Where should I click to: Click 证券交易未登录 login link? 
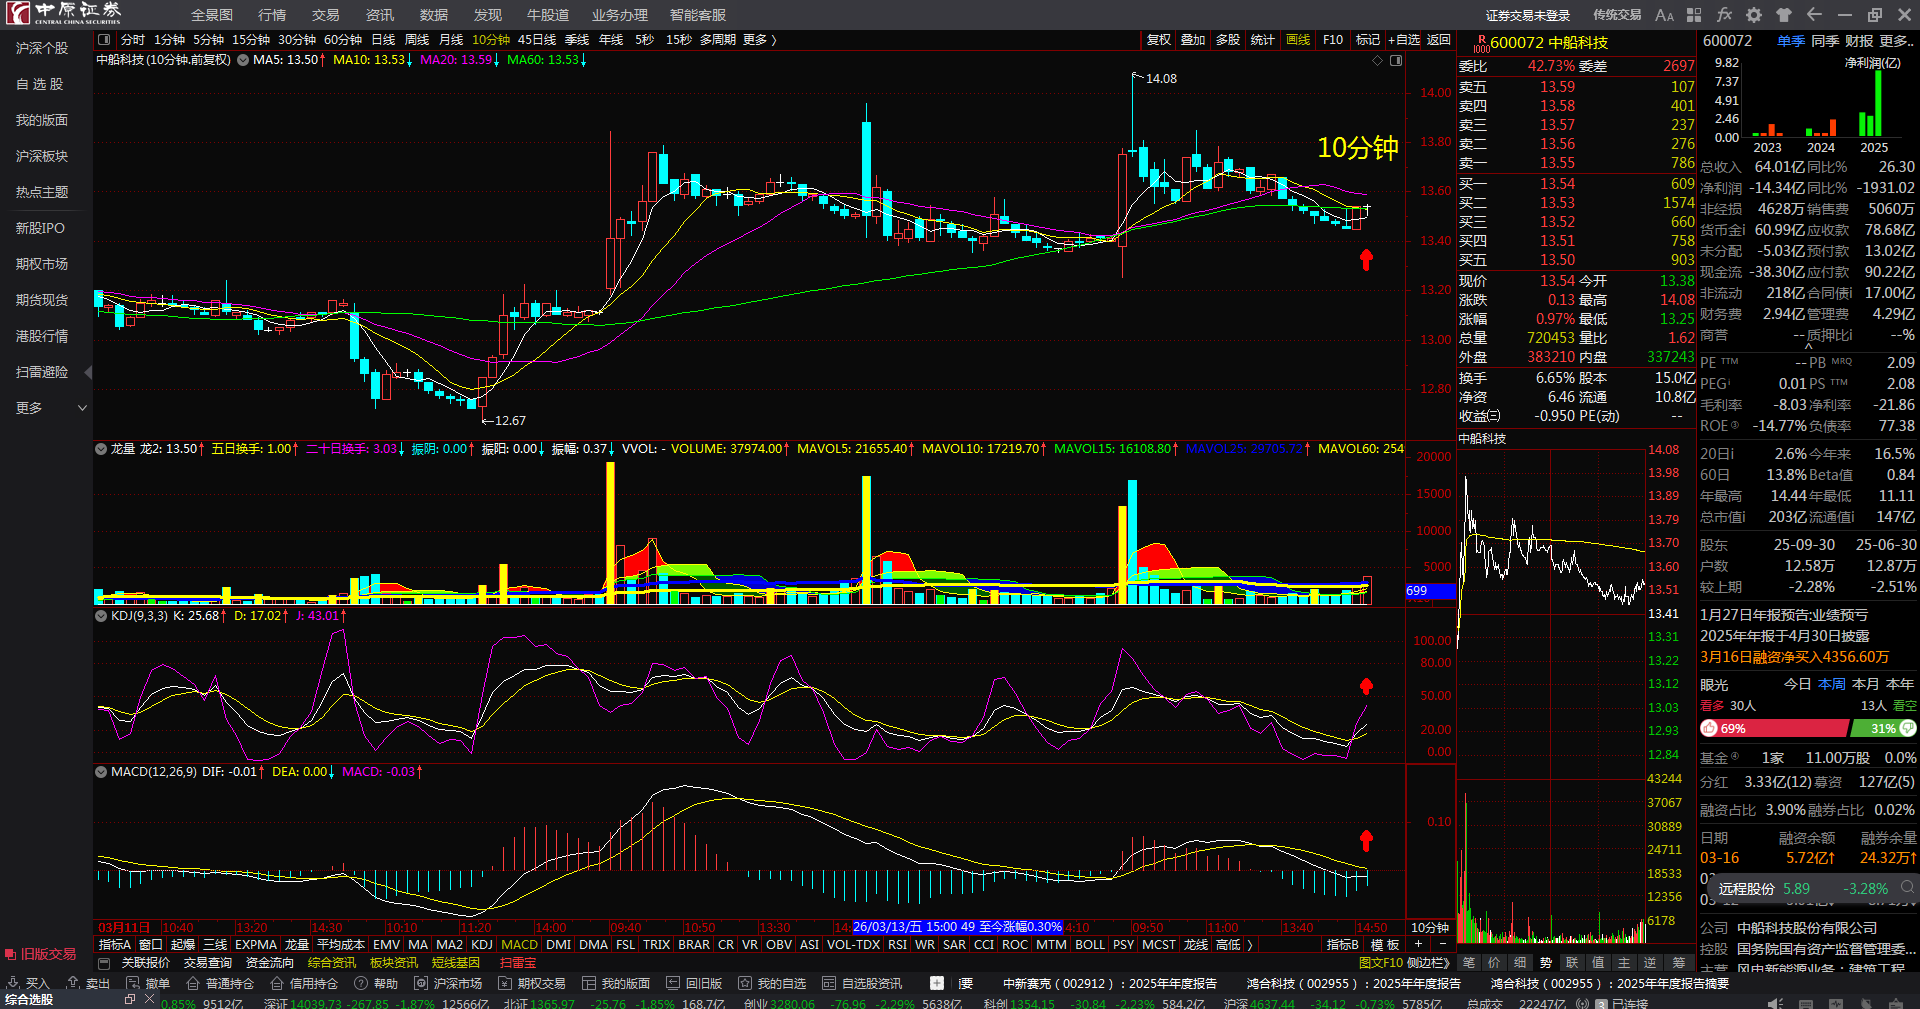click(x=1528, y=15)
